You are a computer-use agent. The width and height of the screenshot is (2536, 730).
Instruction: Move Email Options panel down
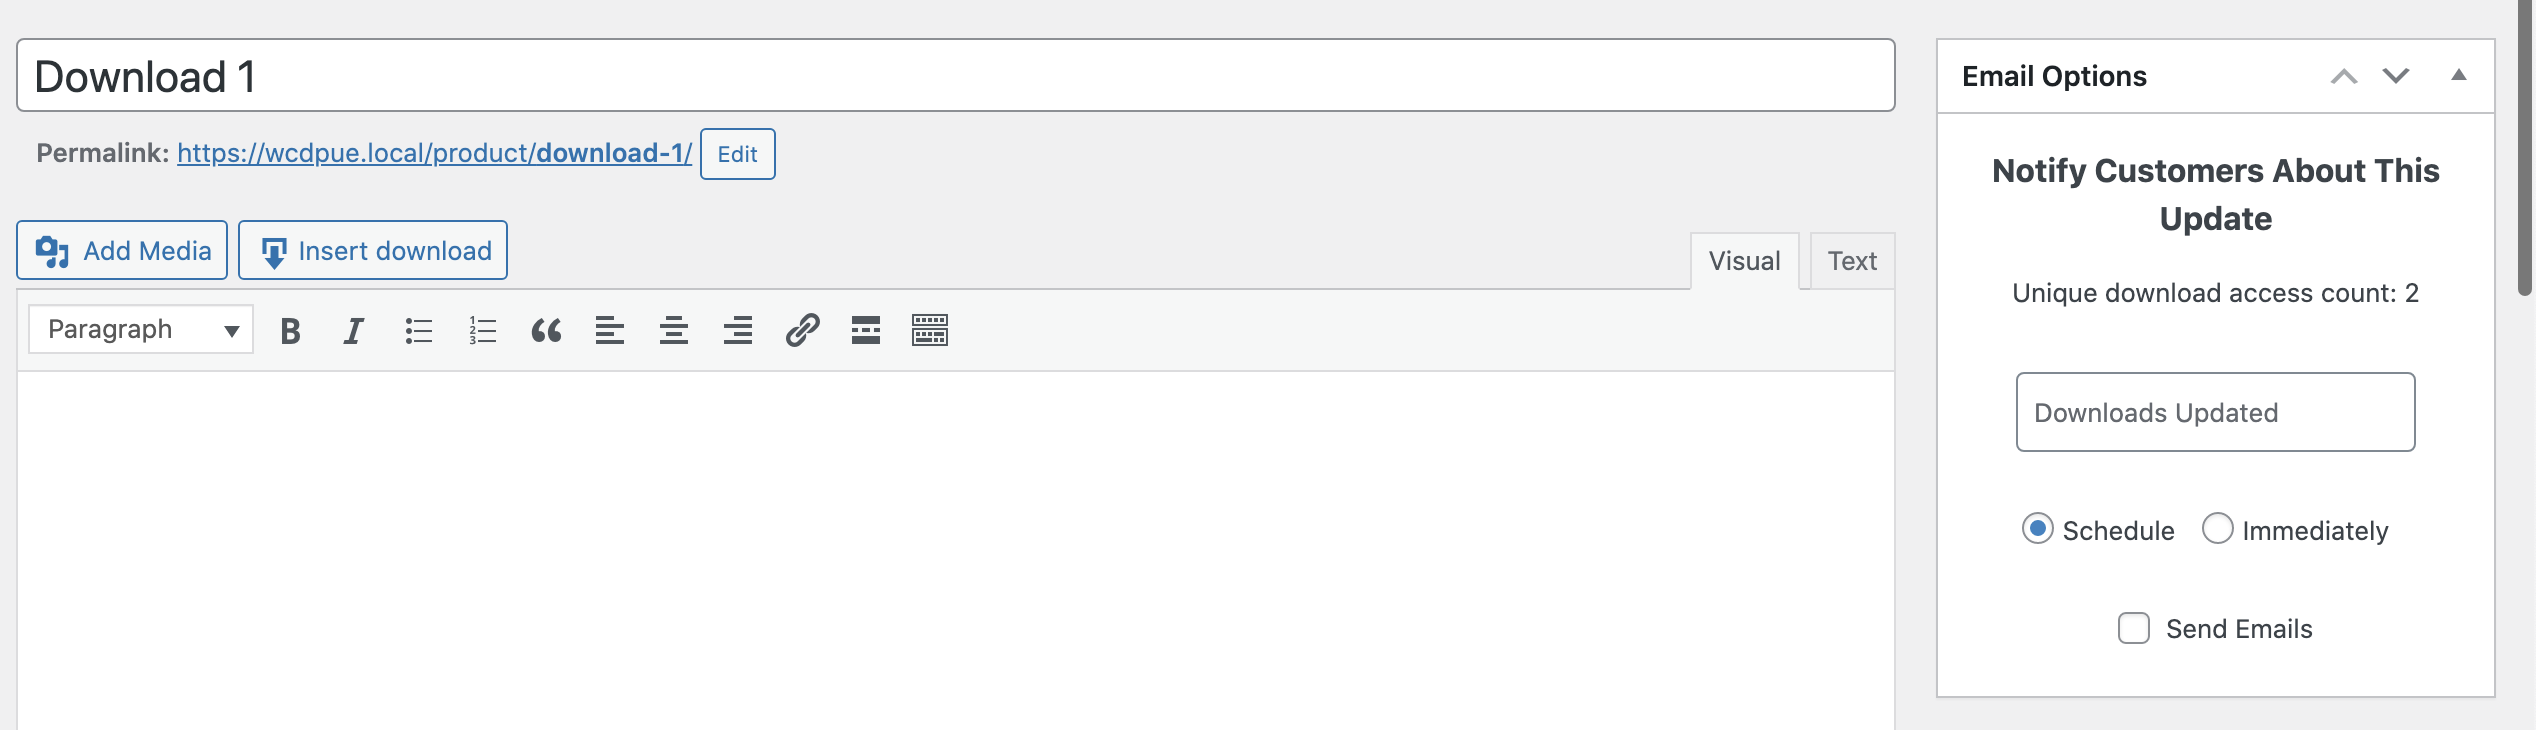point(2396,76)
